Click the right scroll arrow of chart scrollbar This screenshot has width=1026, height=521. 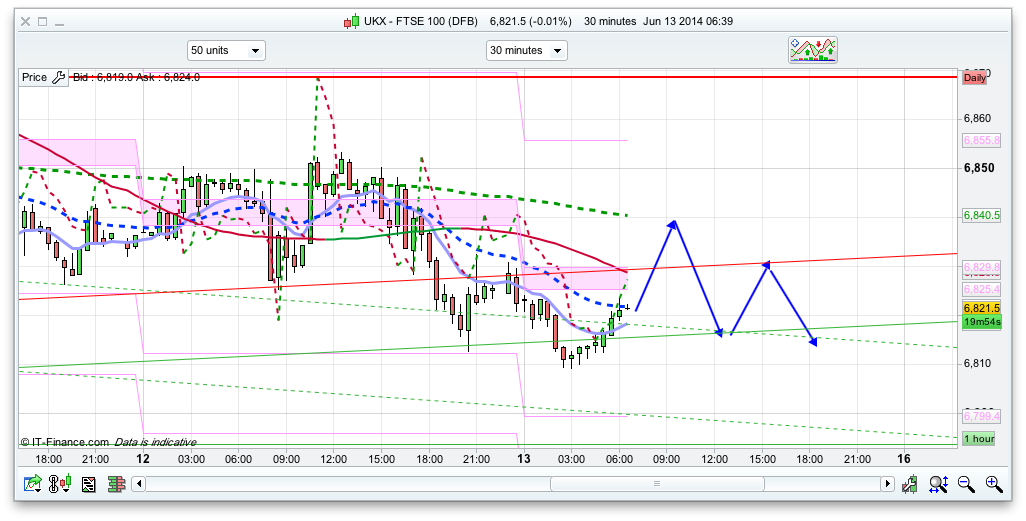887,484
